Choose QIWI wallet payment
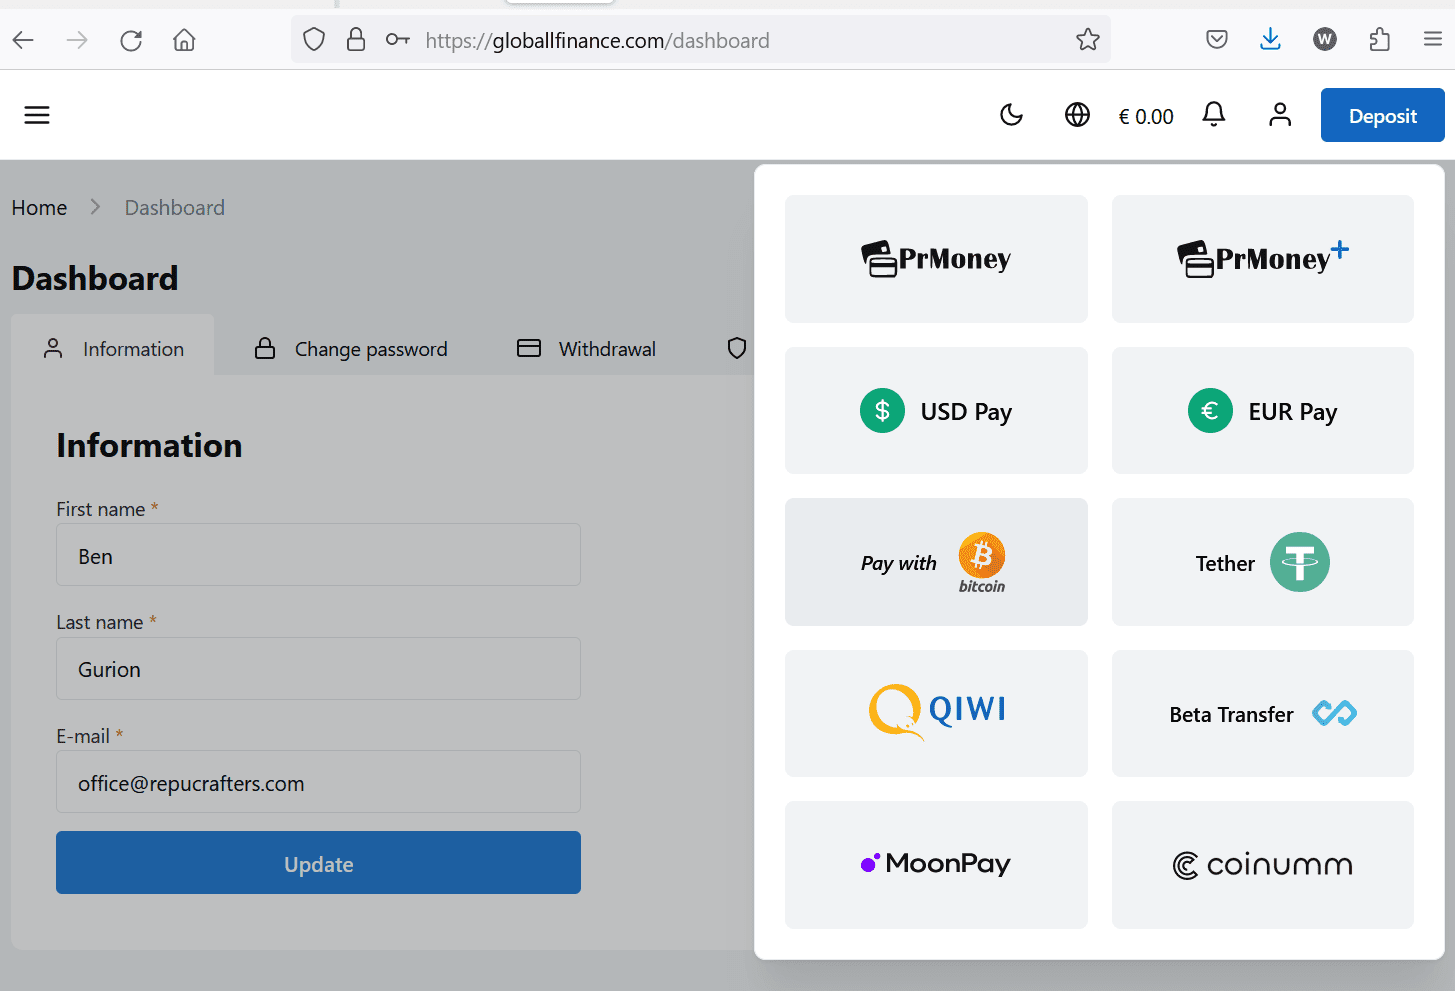The width and height of the screenshot is (1455, 991). 936,713
